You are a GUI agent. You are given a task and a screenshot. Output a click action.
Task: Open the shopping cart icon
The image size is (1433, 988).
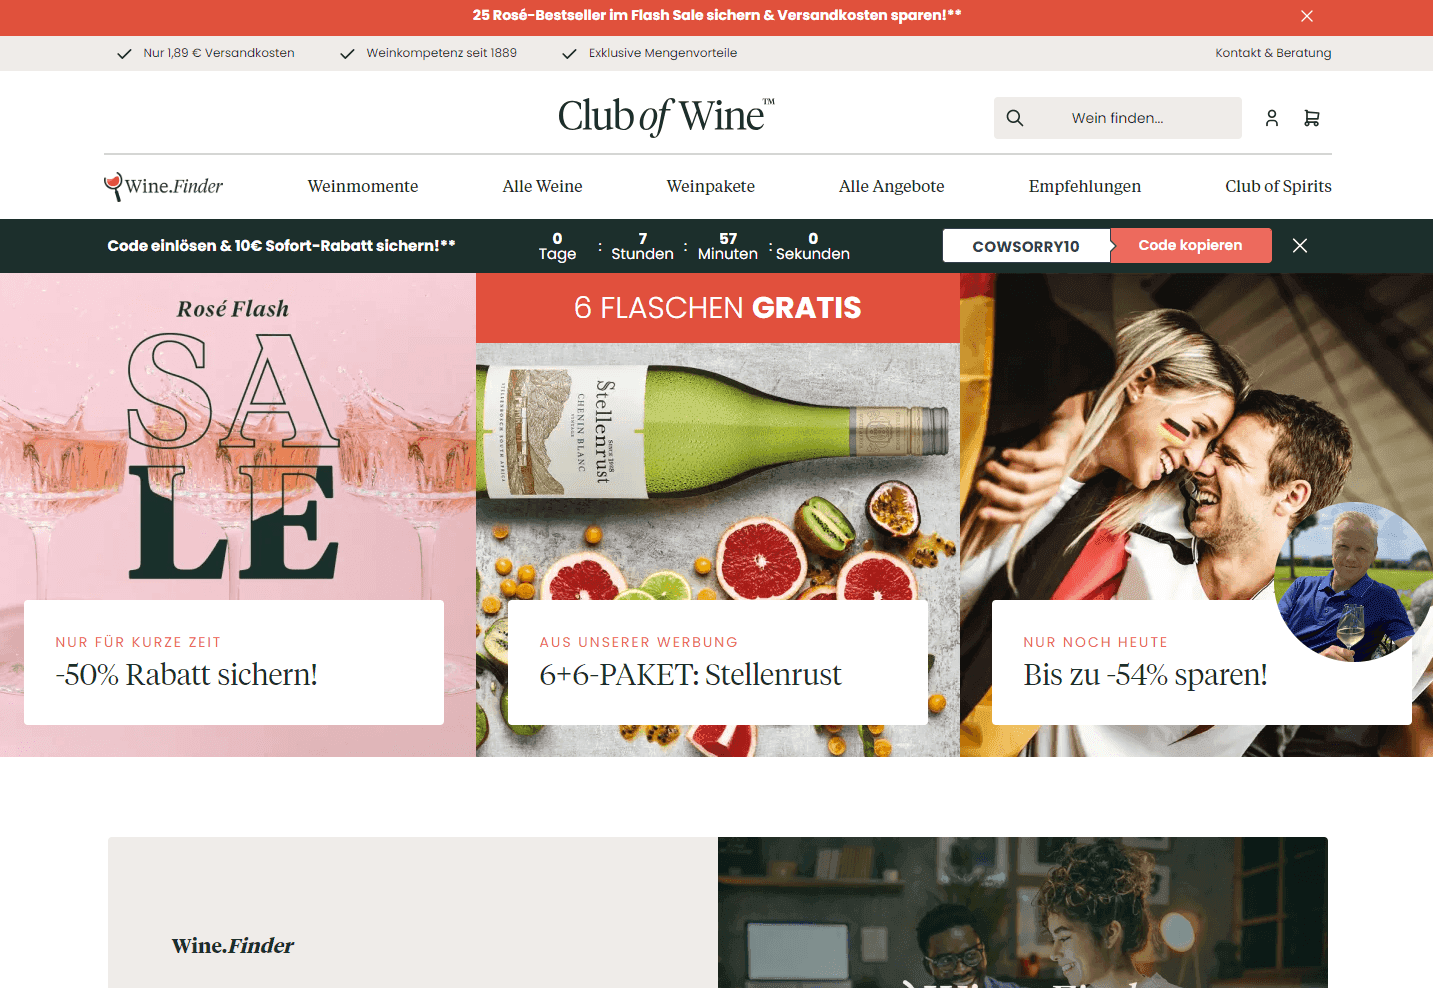point(1312,118)
